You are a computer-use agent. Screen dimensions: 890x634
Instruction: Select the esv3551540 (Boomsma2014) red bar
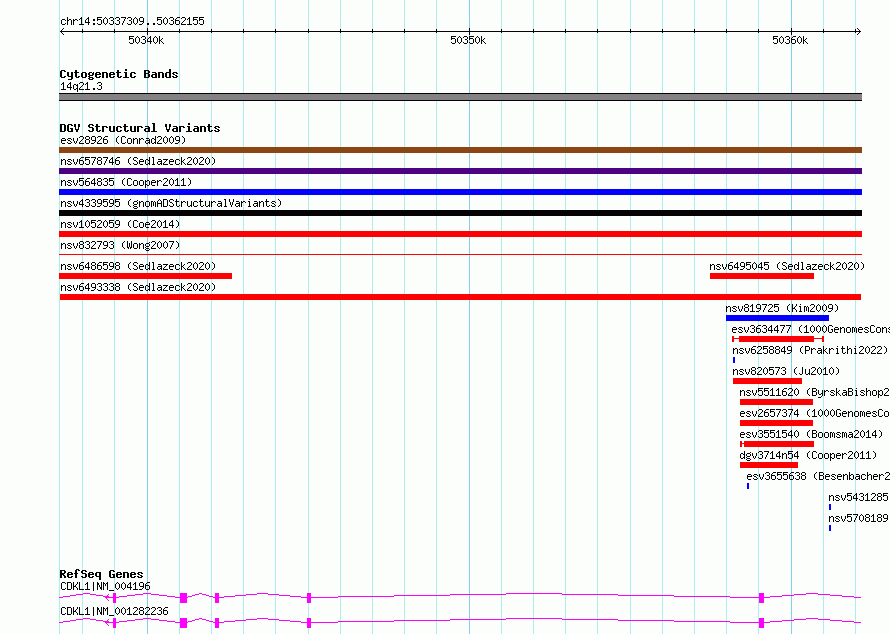[777, 444]
